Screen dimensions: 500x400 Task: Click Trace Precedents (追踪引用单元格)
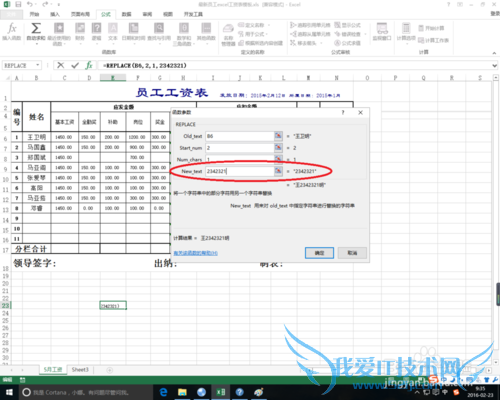[x=310, y=25]
